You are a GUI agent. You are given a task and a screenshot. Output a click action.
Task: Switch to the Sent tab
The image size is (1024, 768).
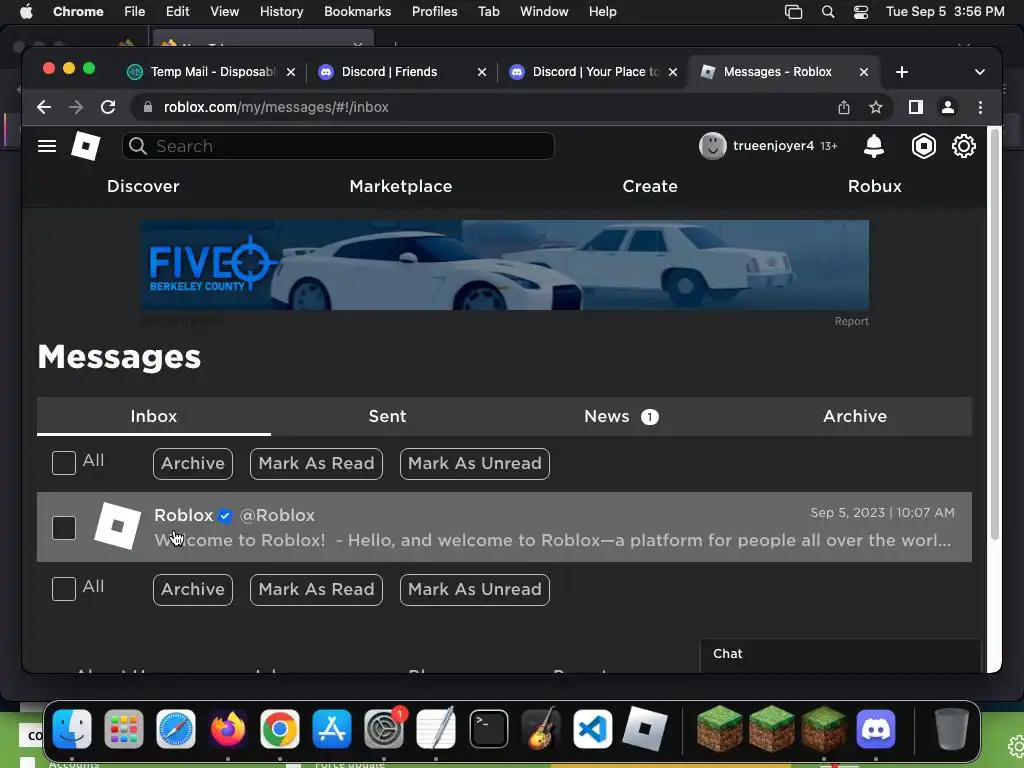coord(387,416)
